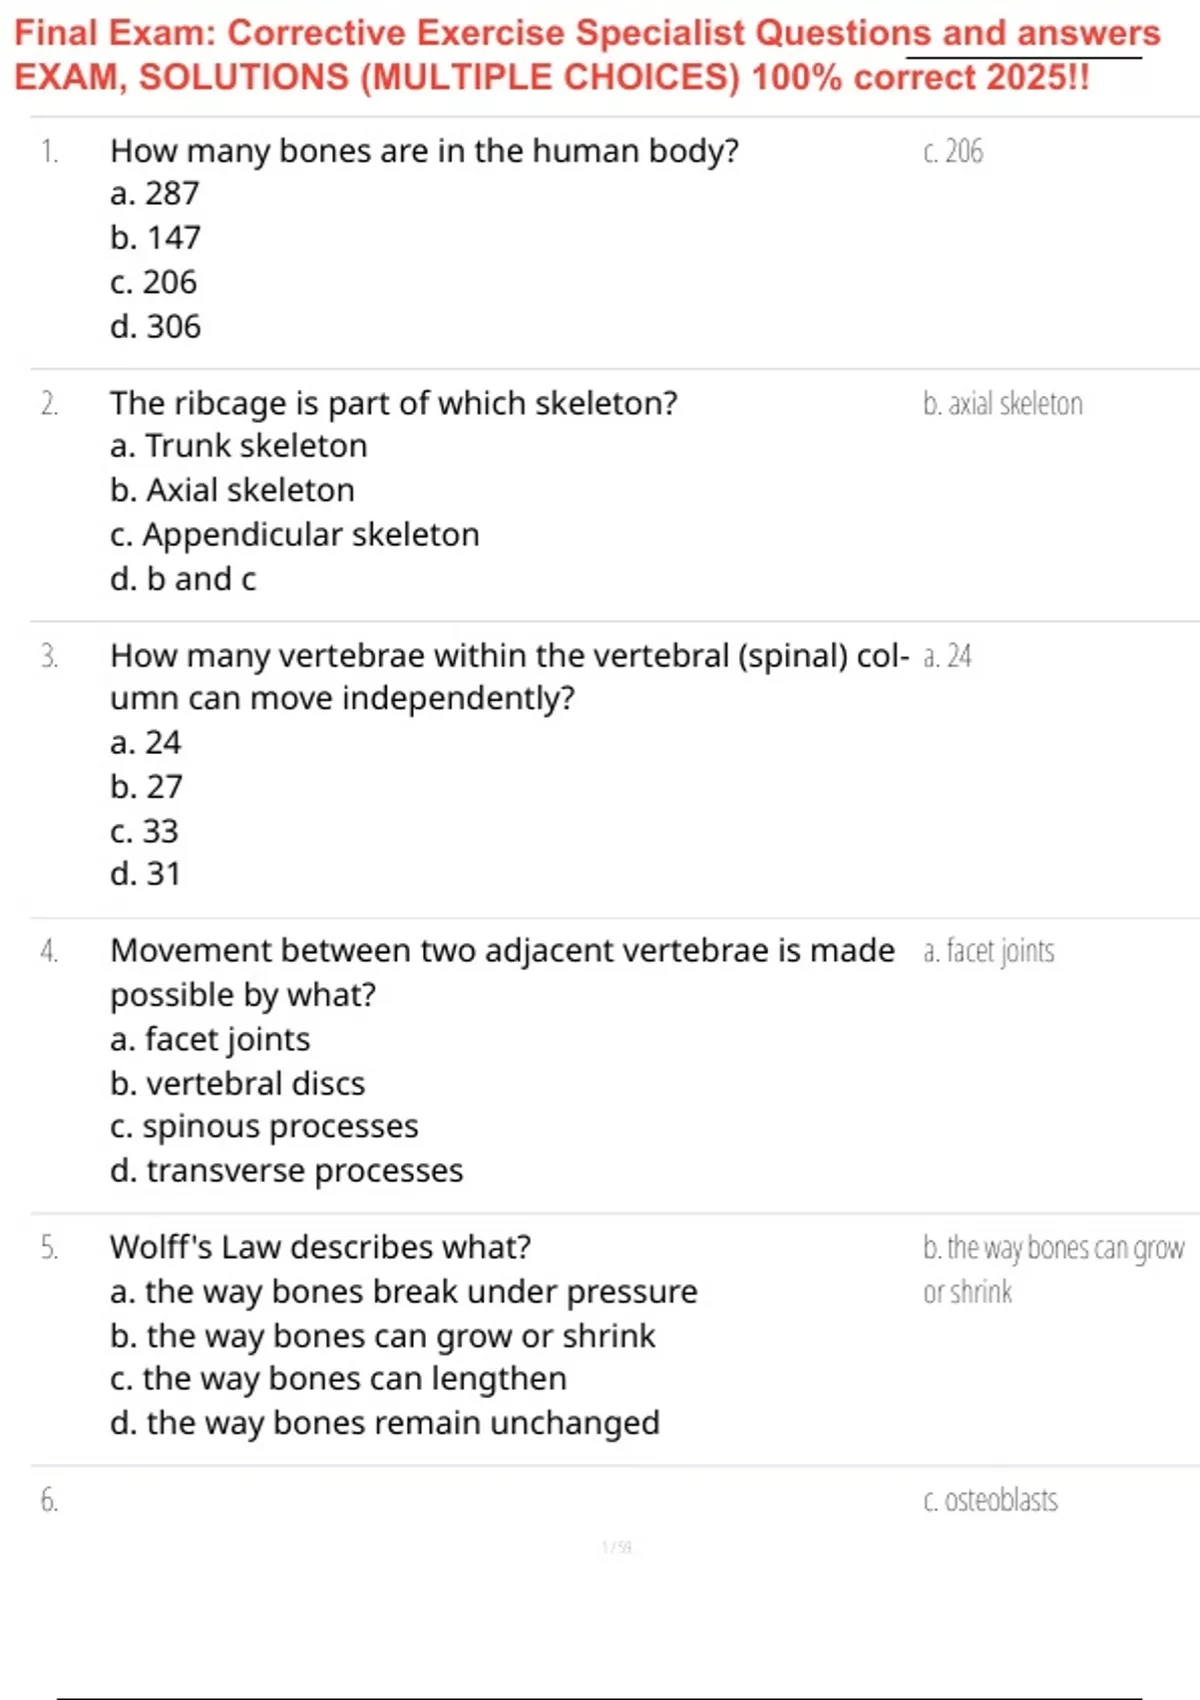Select option "c. the way bones can lengthen"

[339, 1378]
